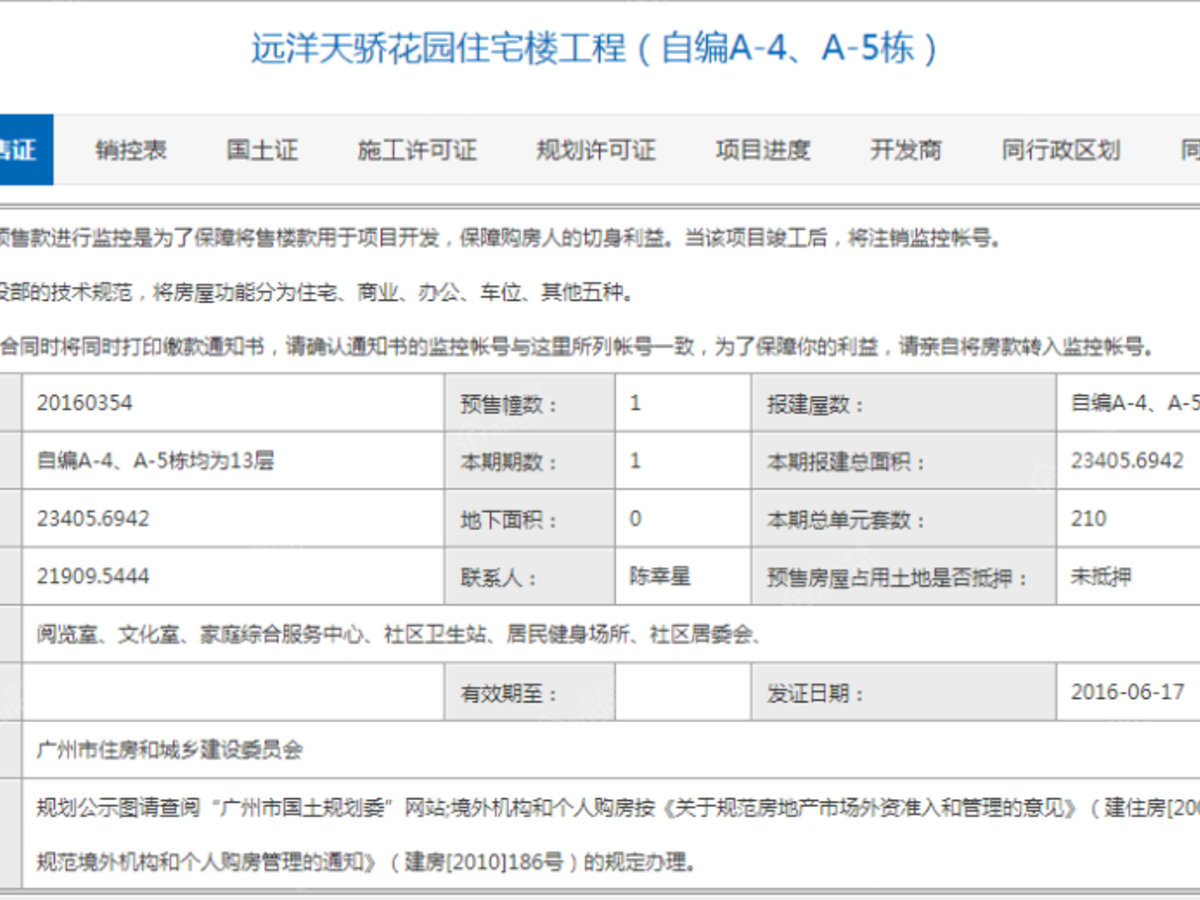Viewport: 1200px width, 900px height.
Task: Click the 联系人 label cell
Action: pyautogui.click(x=530, y=577)
